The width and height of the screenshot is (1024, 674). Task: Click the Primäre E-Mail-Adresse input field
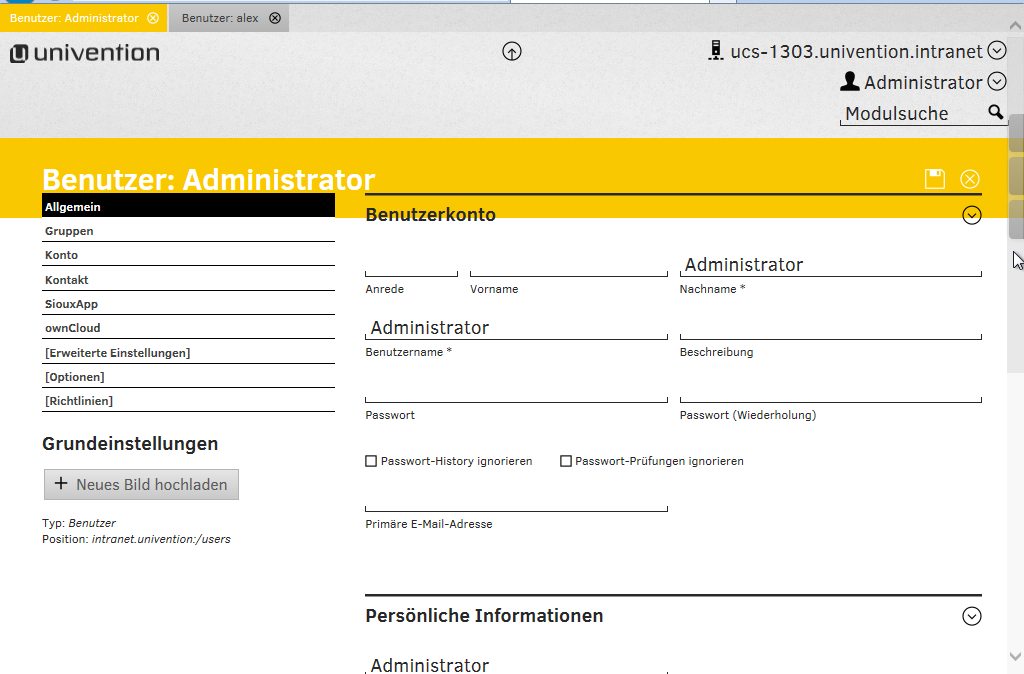[516, 500]
